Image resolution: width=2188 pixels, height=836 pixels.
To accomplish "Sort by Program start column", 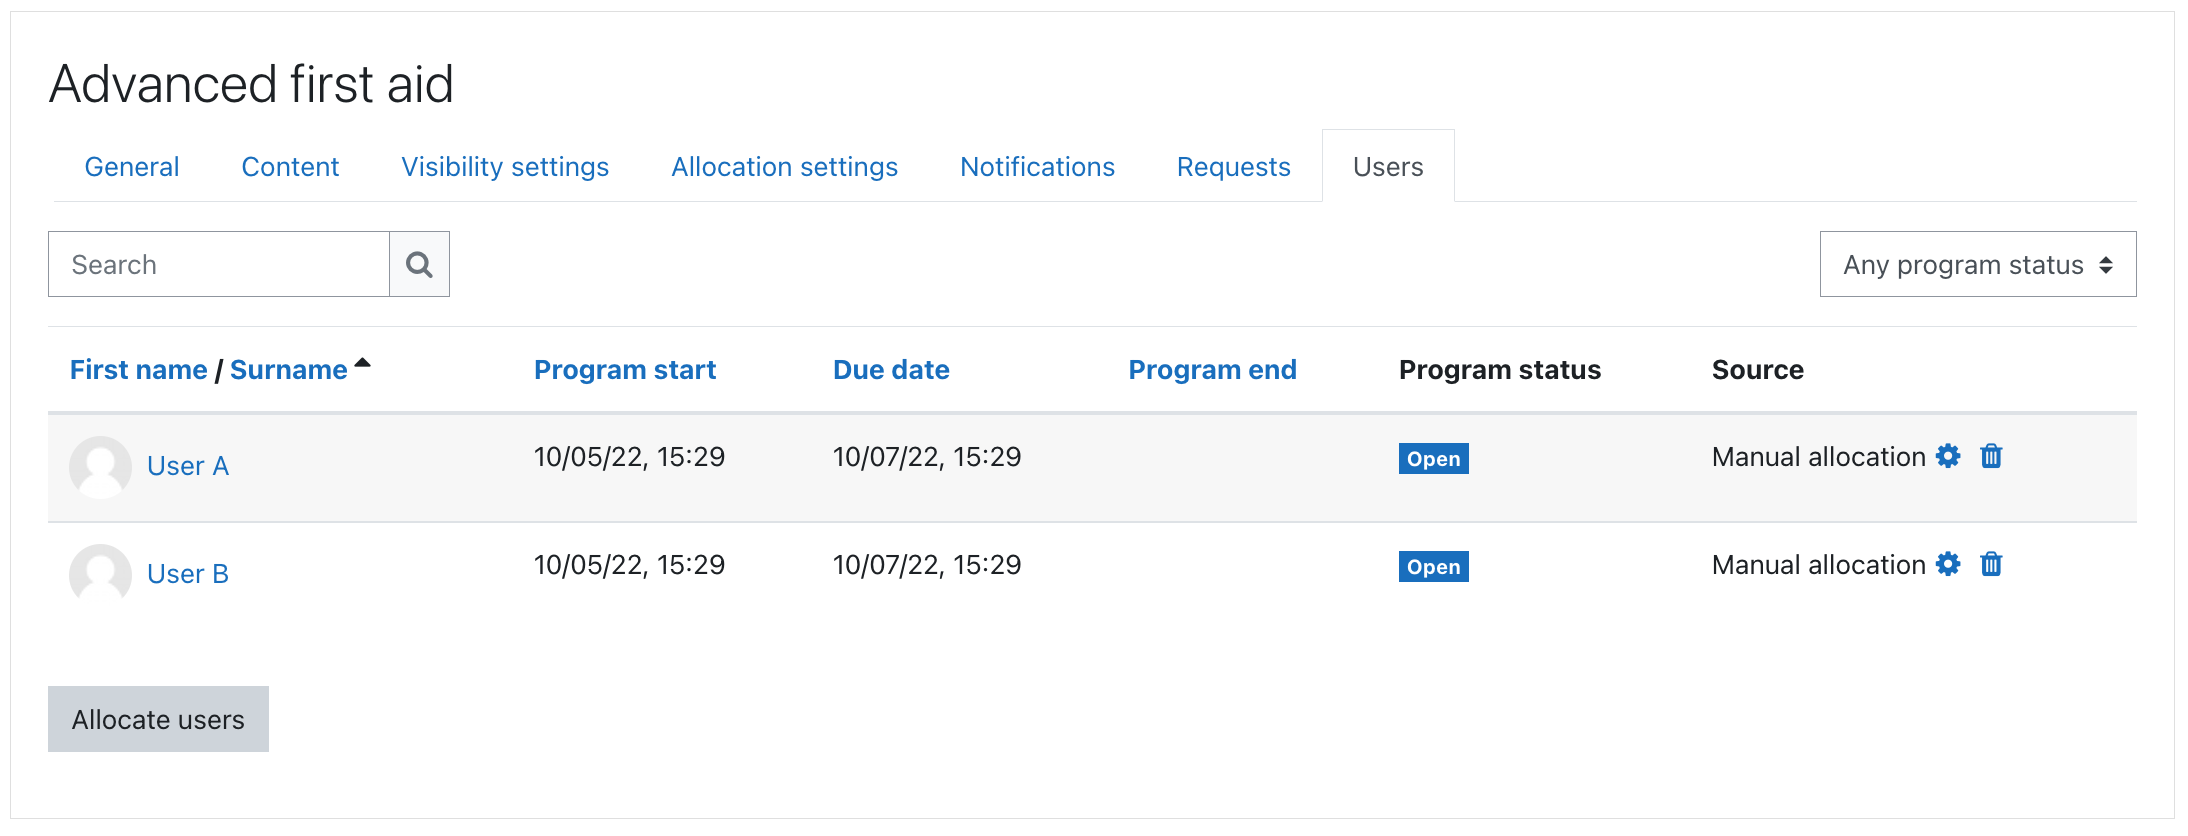I will (624, 370).
